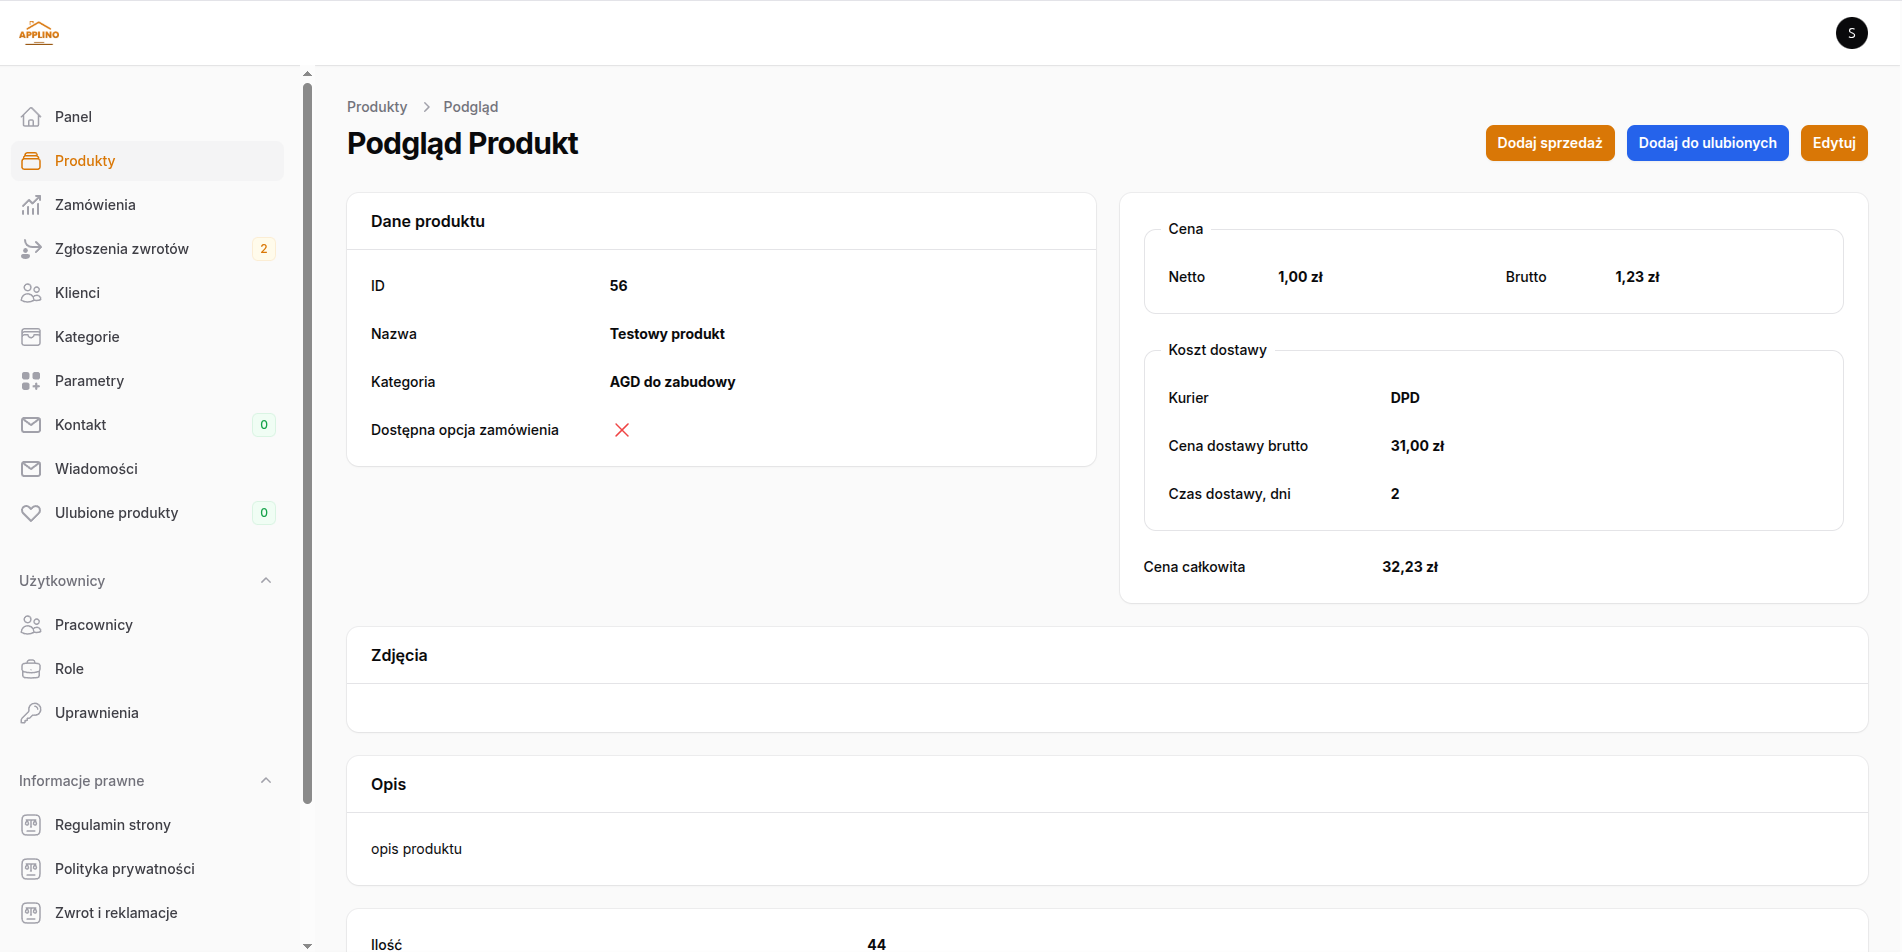The image size is (1902, 952).
Task: Click the Edytuj button
Action: coord(1833,143)
